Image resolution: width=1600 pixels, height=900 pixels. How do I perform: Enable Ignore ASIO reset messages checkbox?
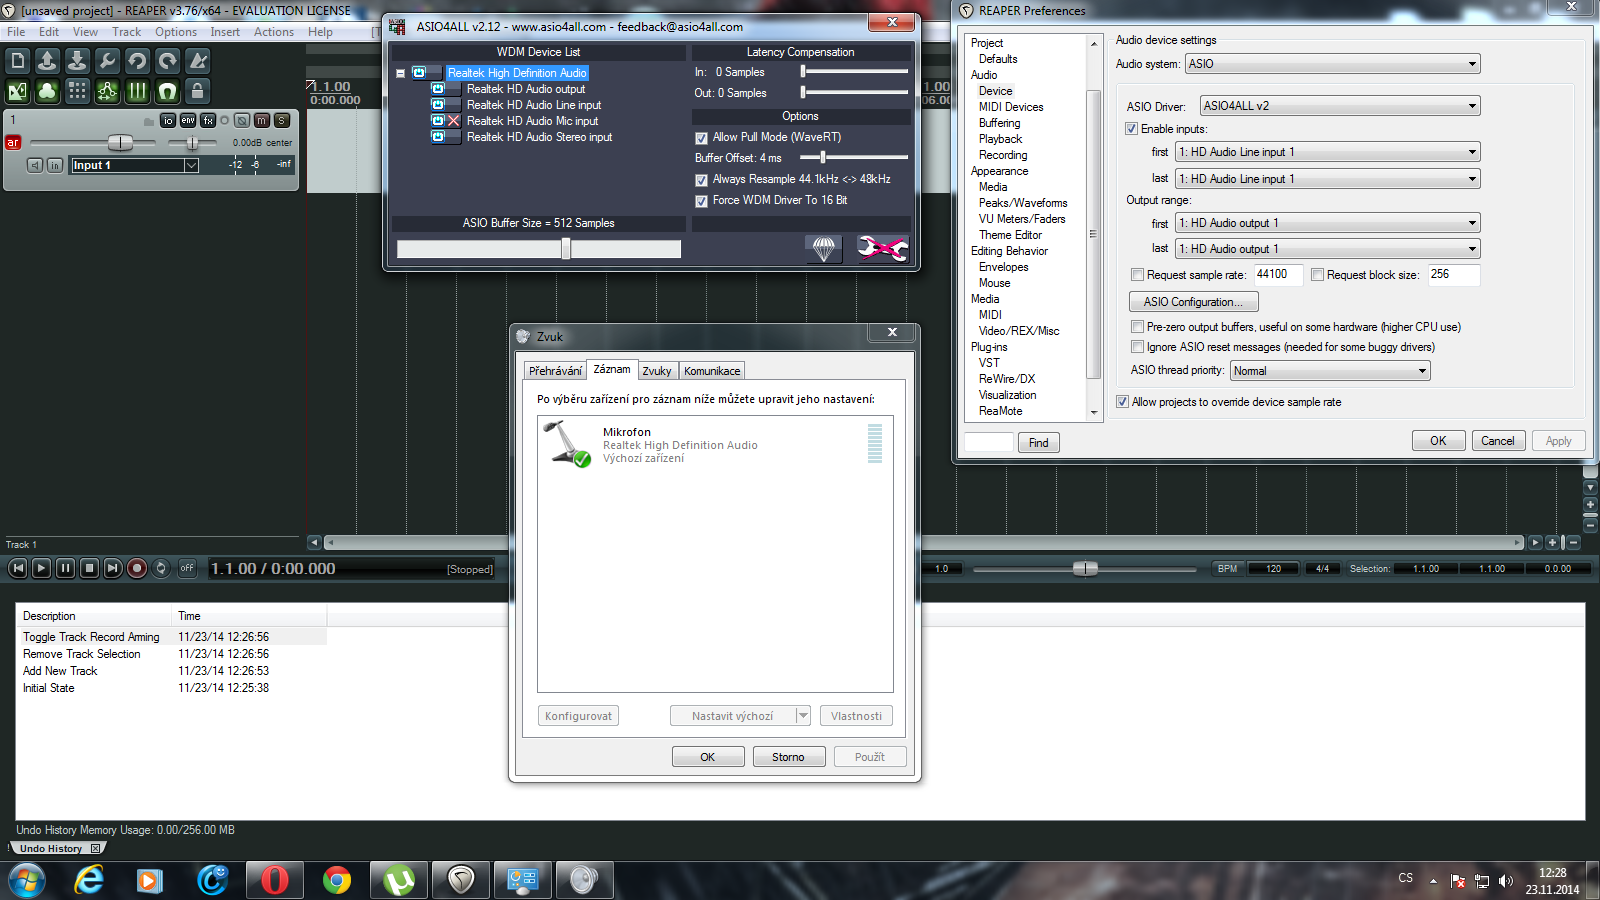pyautogui.click(x=1137, y=347)
